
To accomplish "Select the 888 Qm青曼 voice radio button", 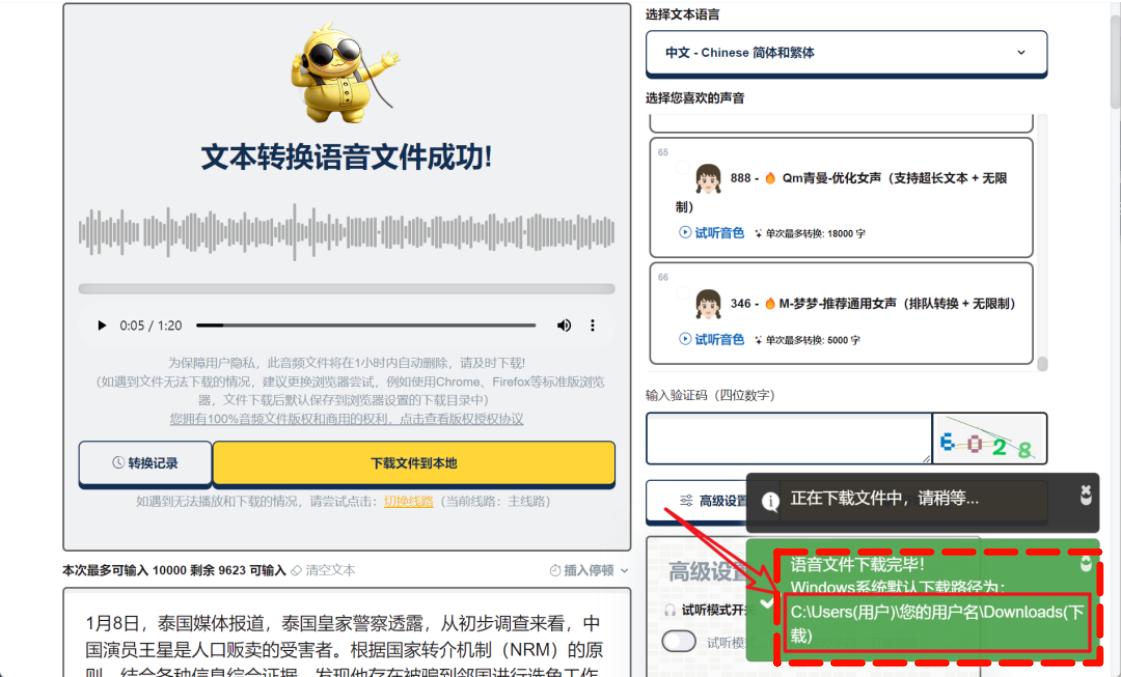I will coord(683,168).
